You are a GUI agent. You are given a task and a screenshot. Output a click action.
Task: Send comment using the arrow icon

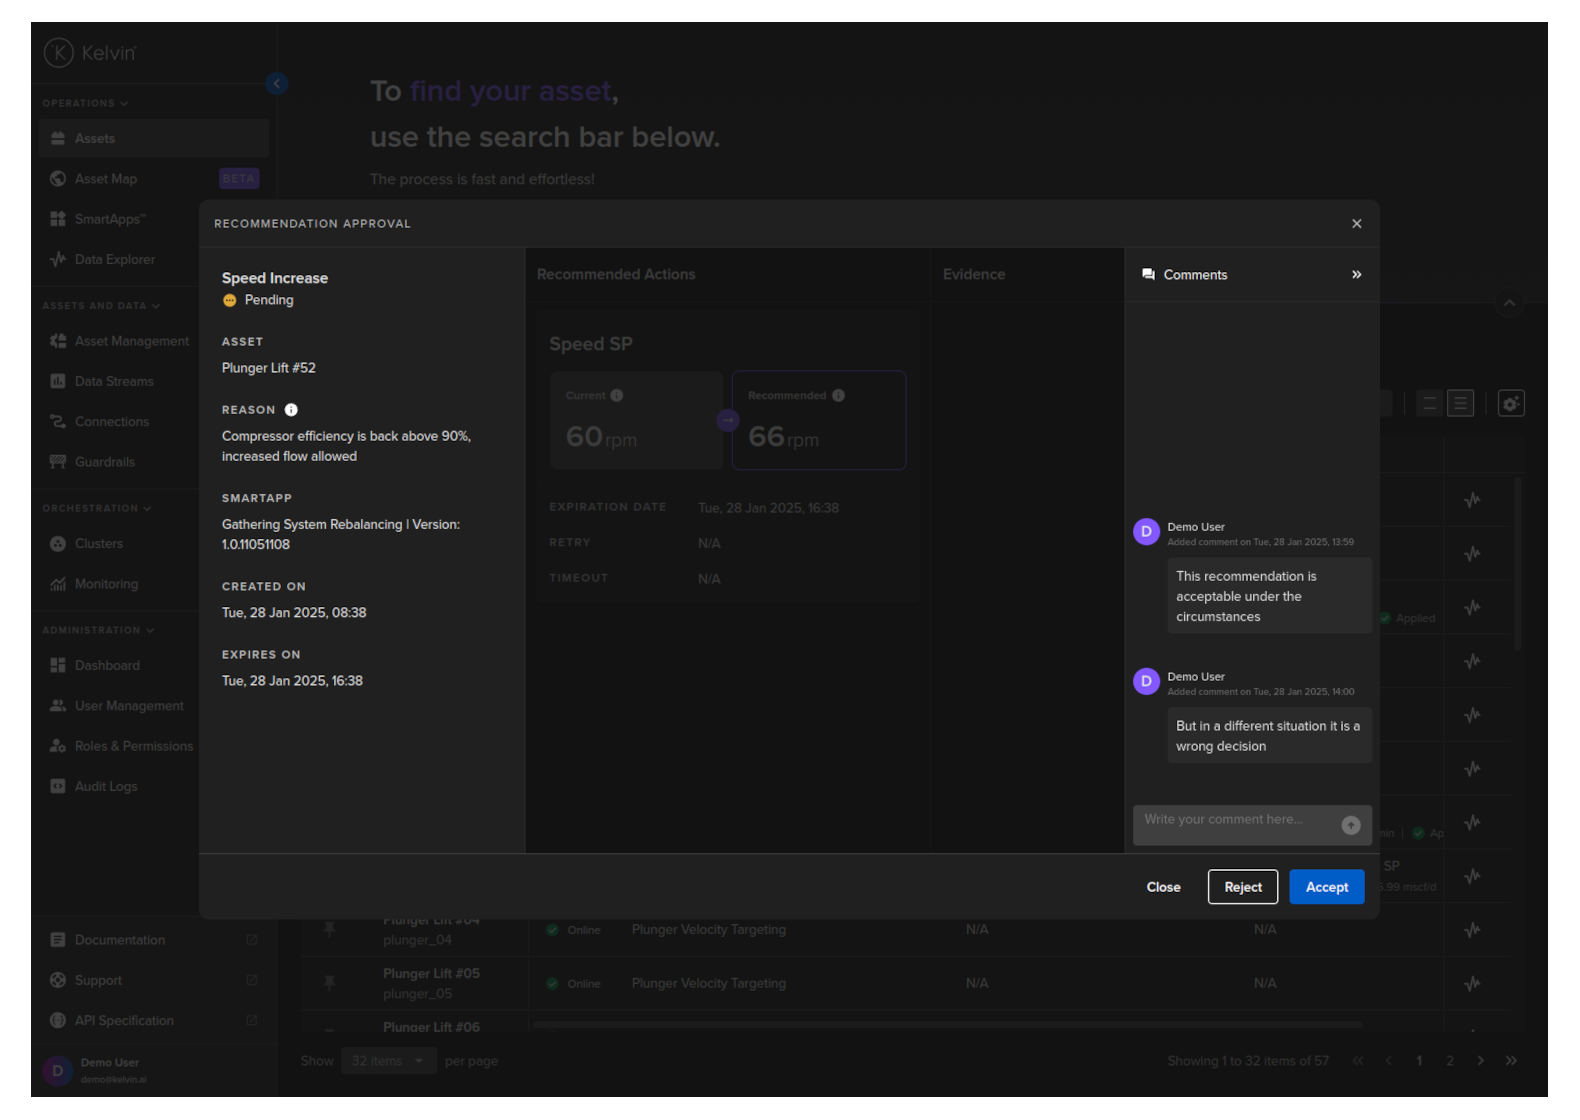coord(1350,825)
